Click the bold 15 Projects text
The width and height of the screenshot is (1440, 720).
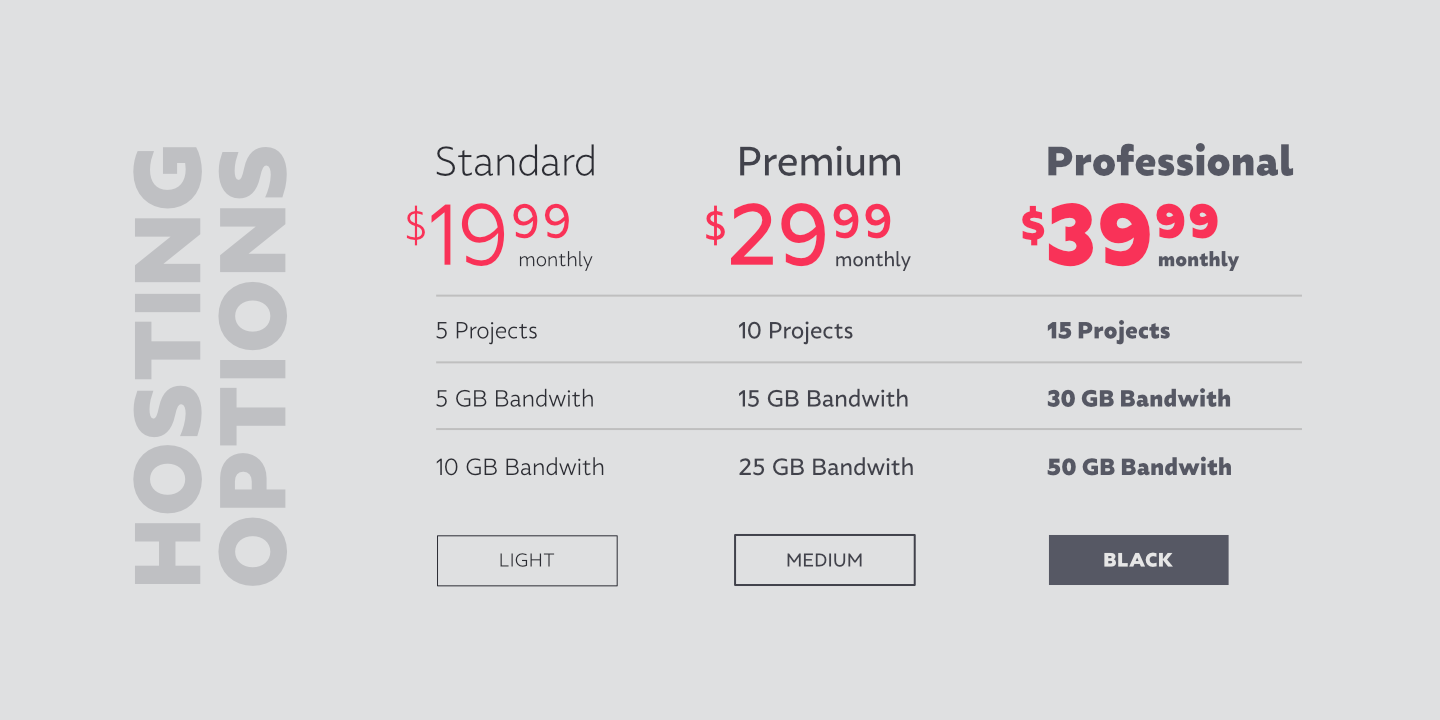[1108, 331]
